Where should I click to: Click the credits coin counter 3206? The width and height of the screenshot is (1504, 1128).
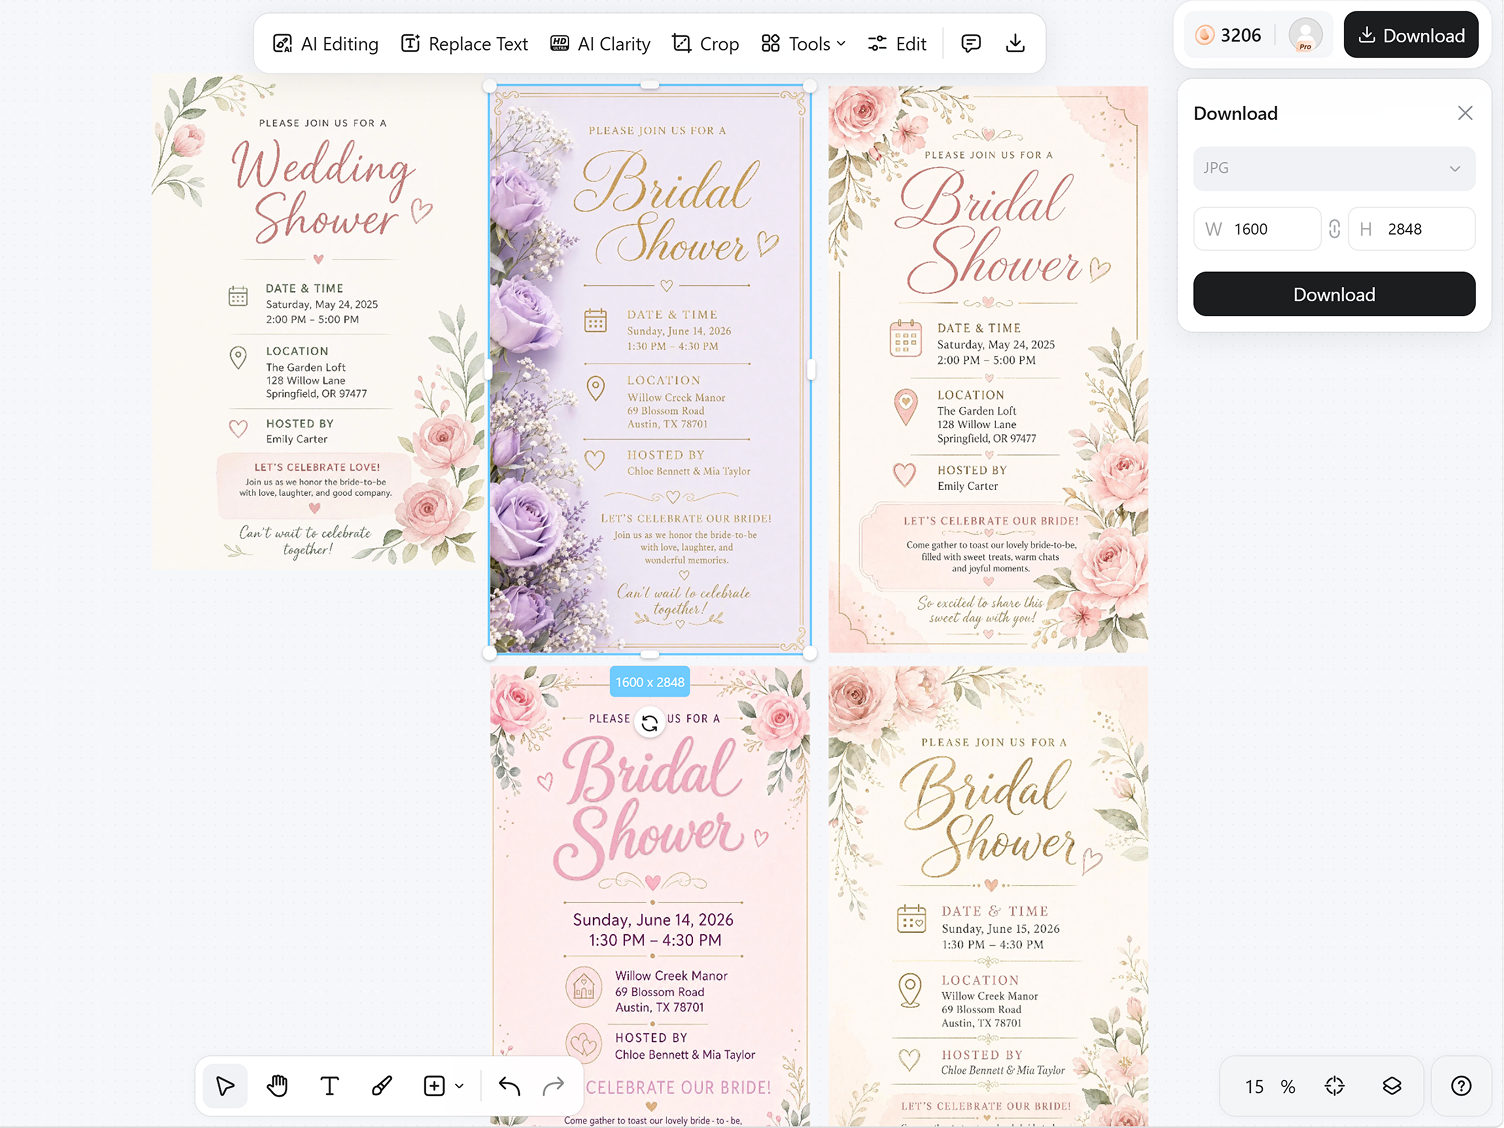click(1228, 35)
